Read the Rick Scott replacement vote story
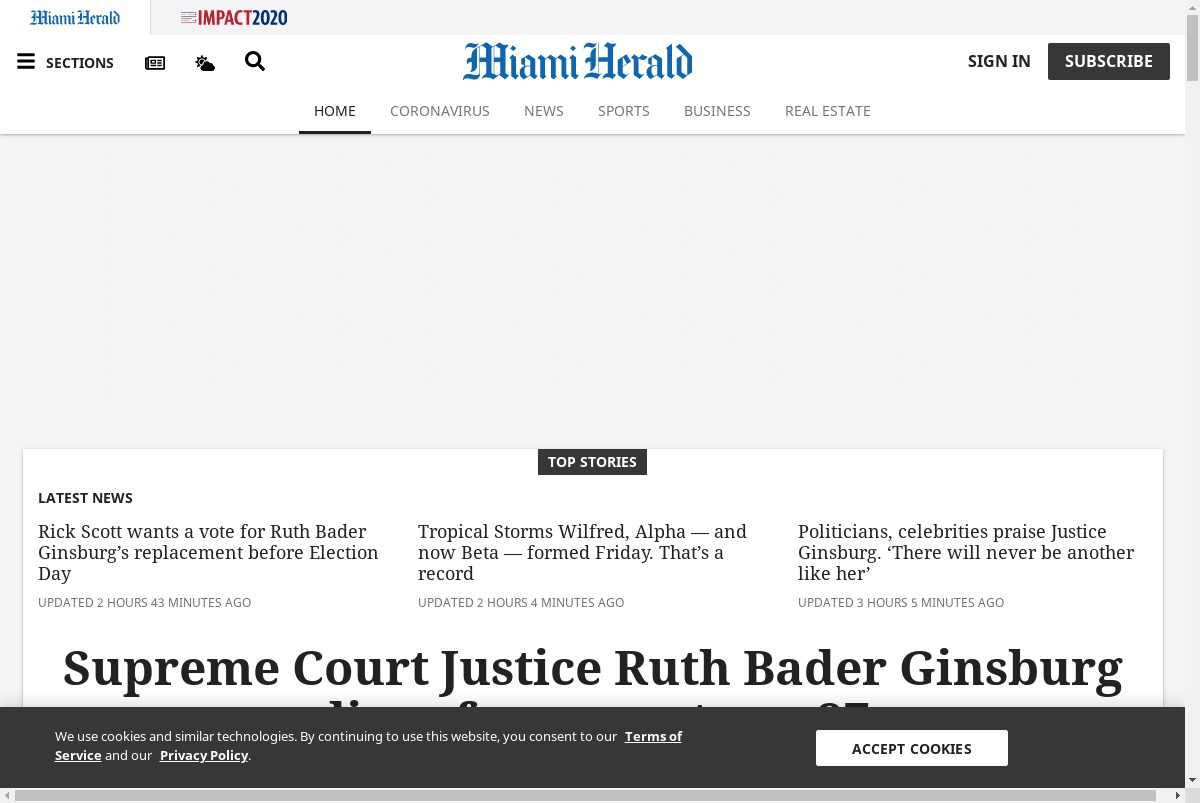The height and width of the screenshot is (803, 1200). tap(208, 552)
